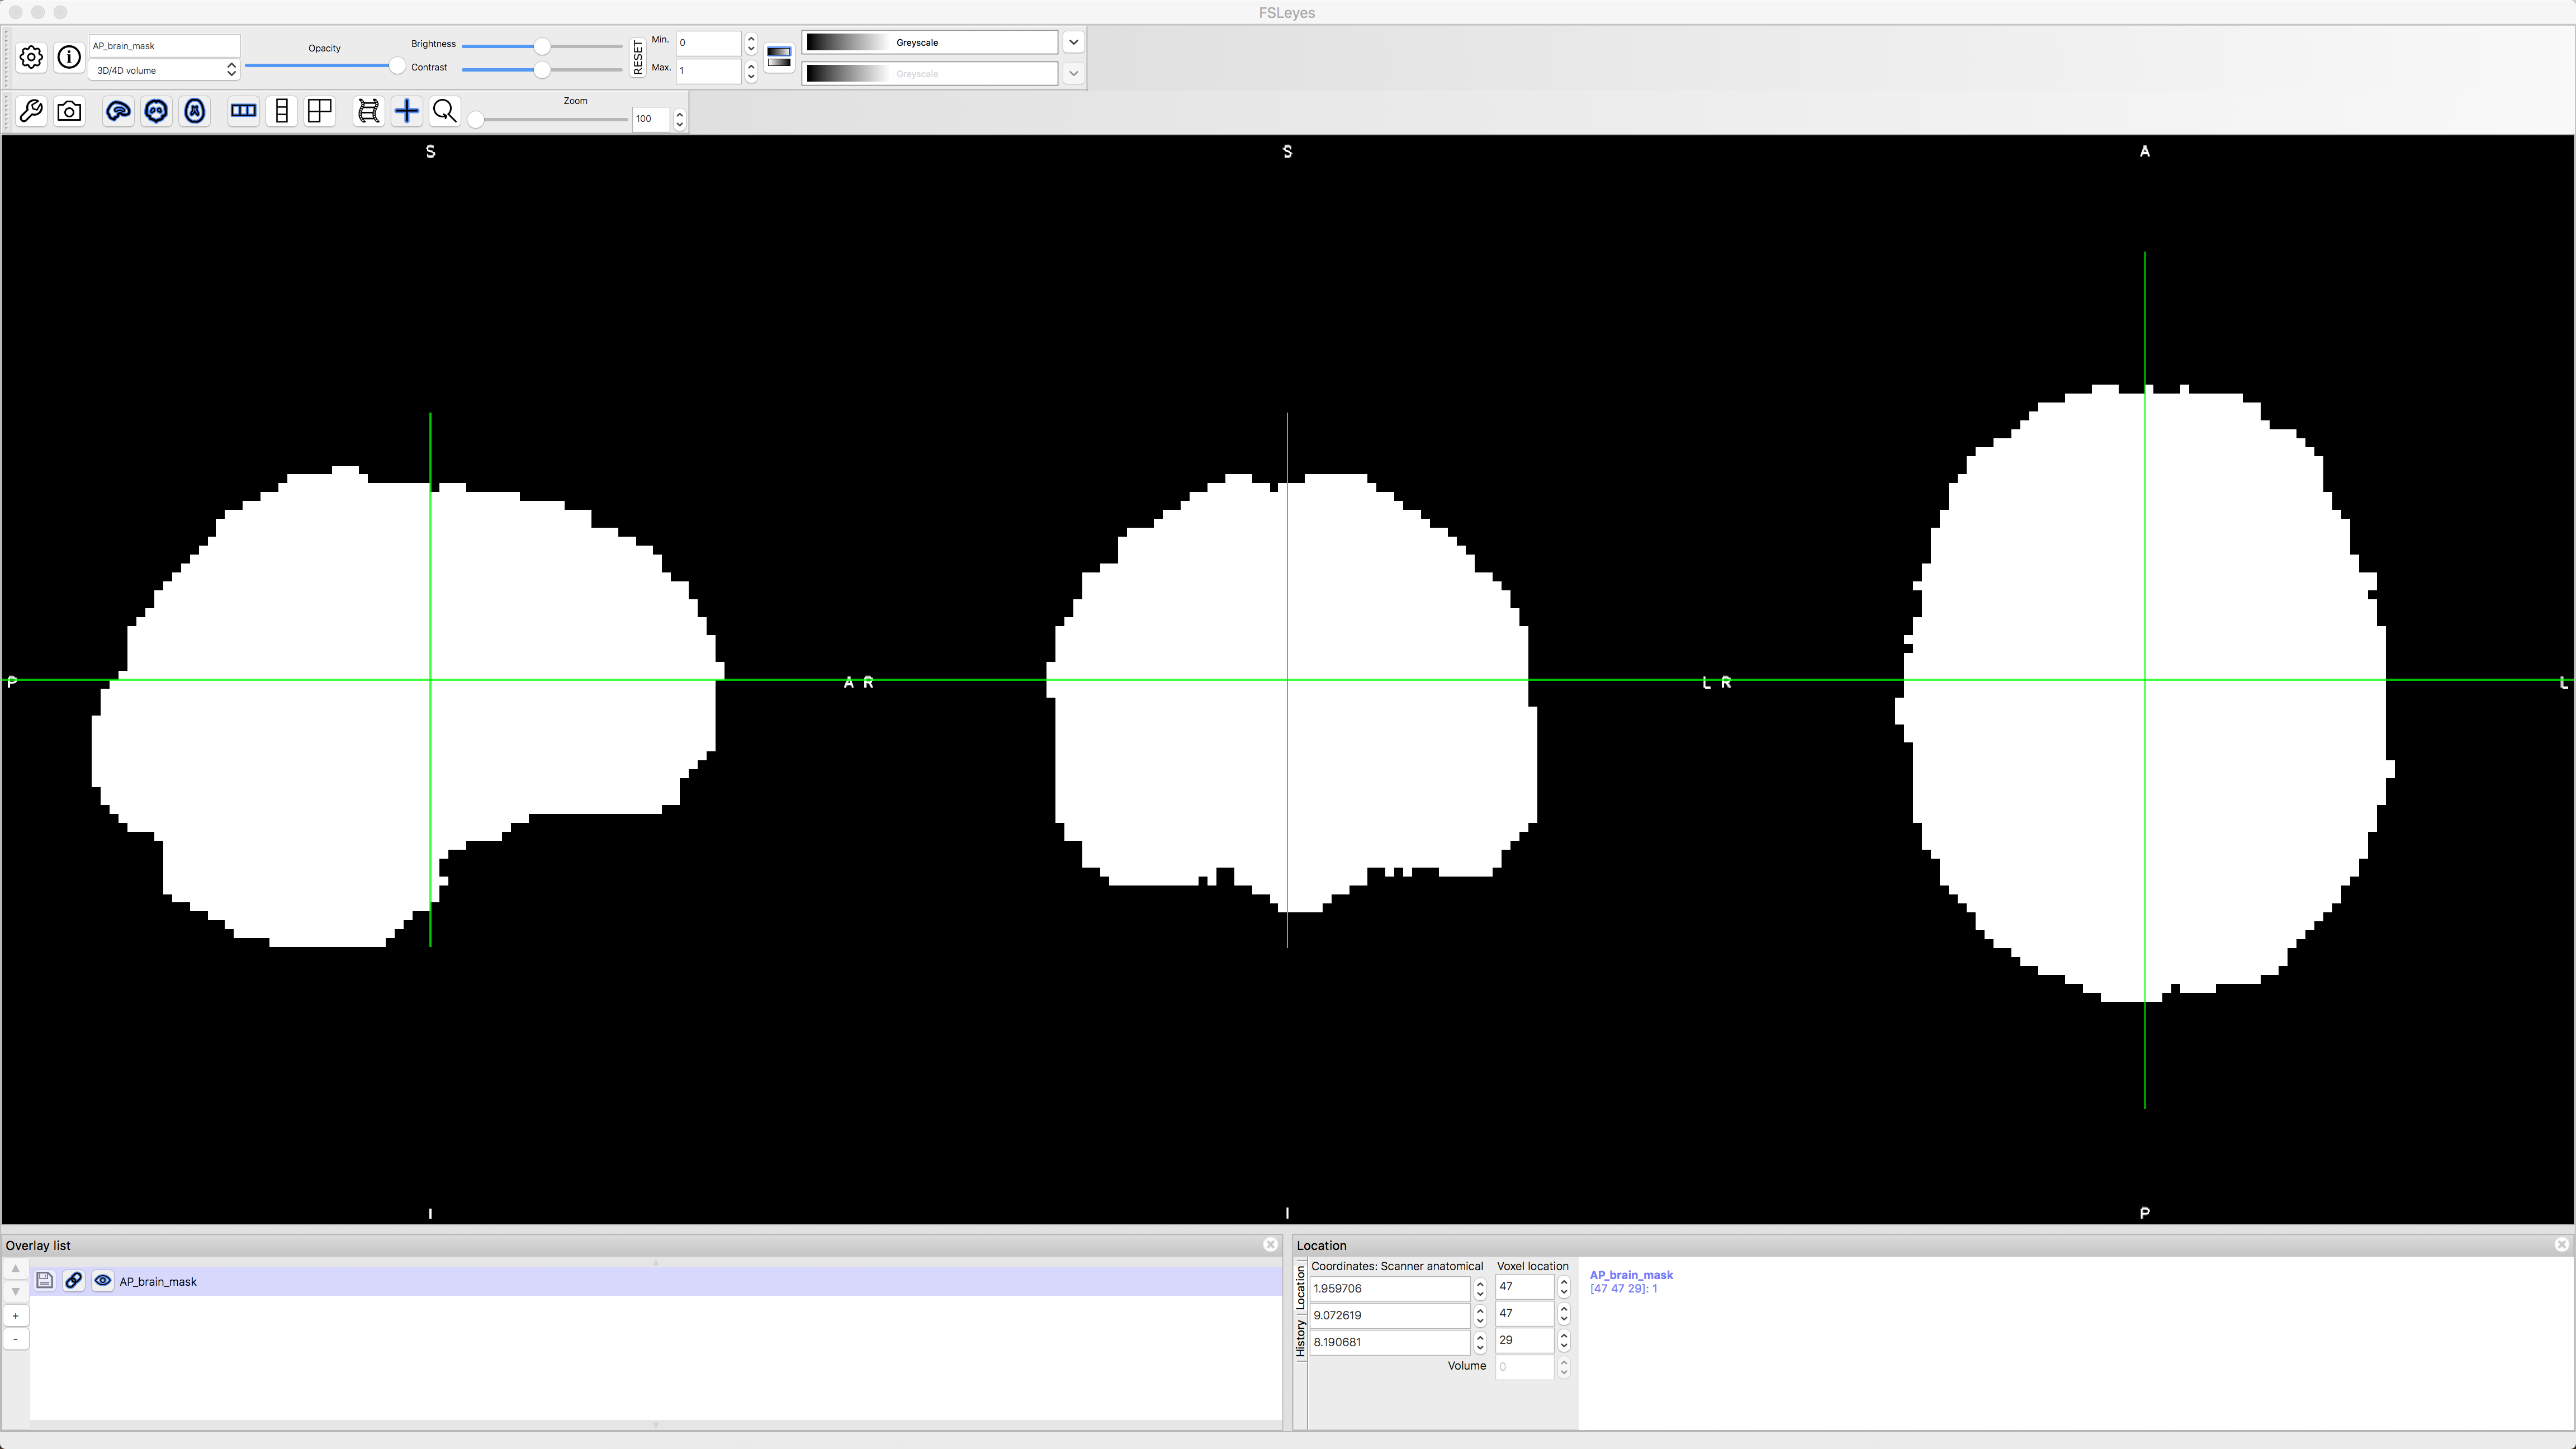The height and width of the screenshot is (1449, 2576).
Task: Close the Location panel
Action: (2562, 1244)
